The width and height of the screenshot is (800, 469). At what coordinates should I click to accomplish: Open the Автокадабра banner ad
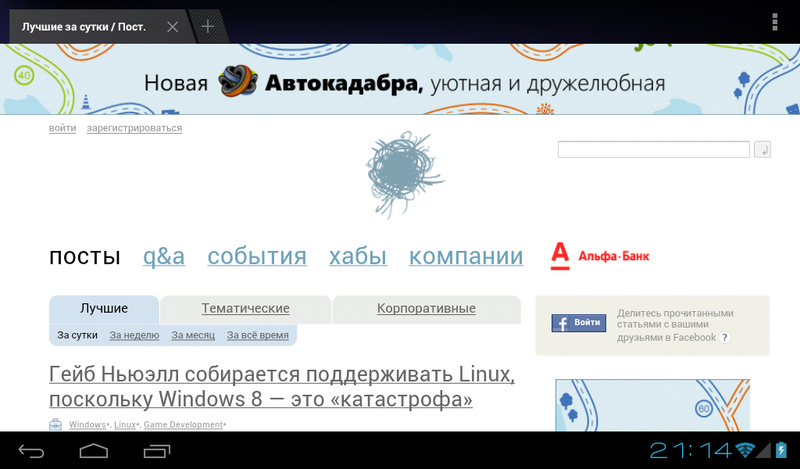(x=400, y=79)
